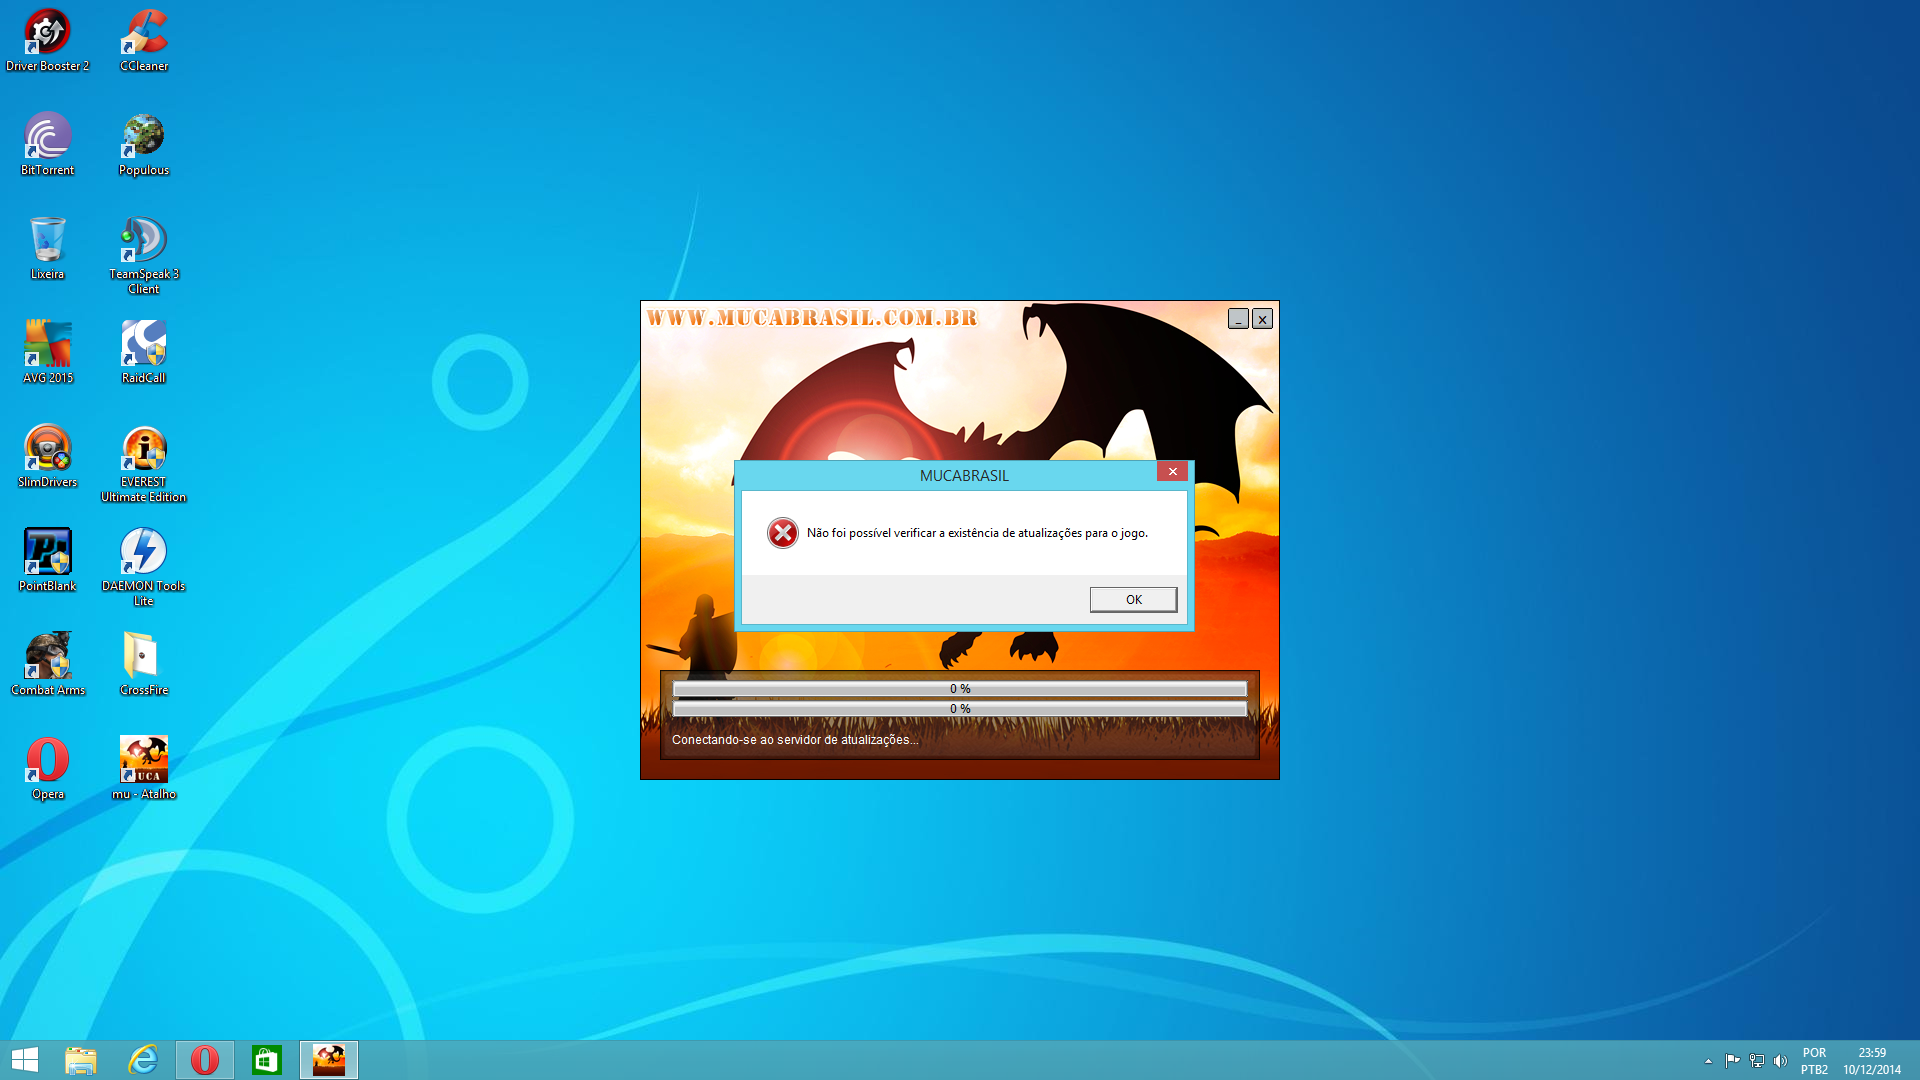1920x1080 pixels.
Task: Switch to the Opera taskbar button
Action: click(205, 1060)
